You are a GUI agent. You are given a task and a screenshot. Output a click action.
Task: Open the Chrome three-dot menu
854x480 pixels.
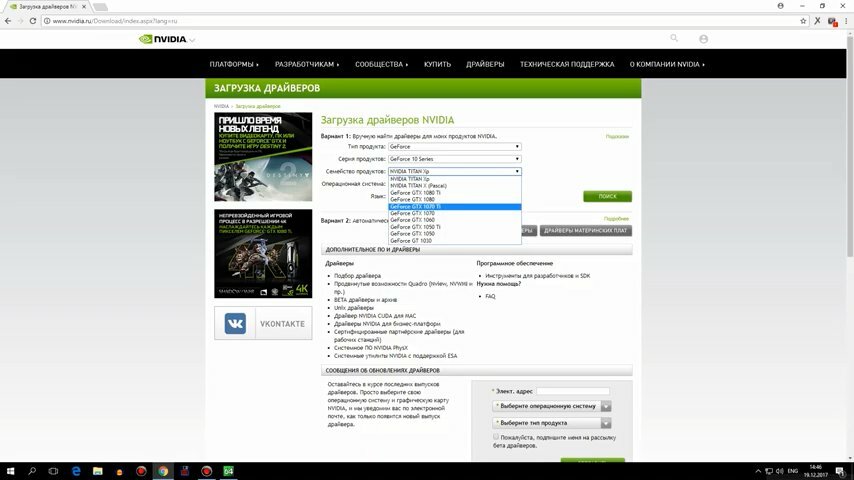tap(846, 21)
